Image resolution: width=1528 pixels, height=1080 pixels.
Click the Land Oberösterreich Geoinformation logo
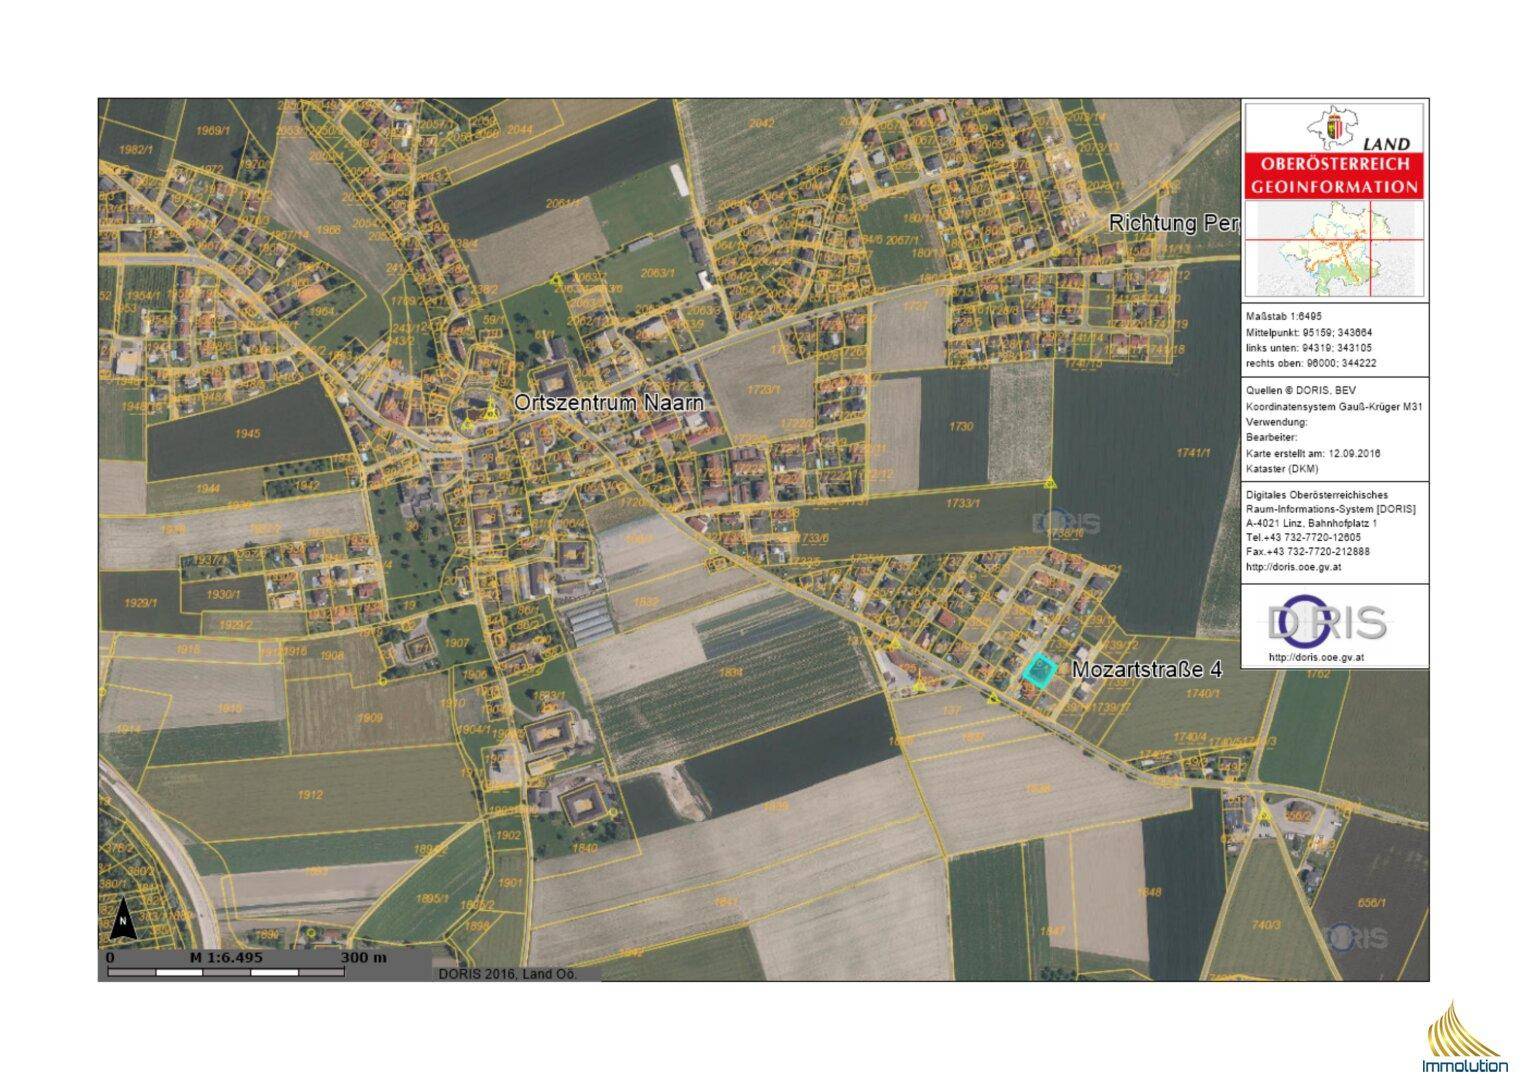pos(1335,152)
